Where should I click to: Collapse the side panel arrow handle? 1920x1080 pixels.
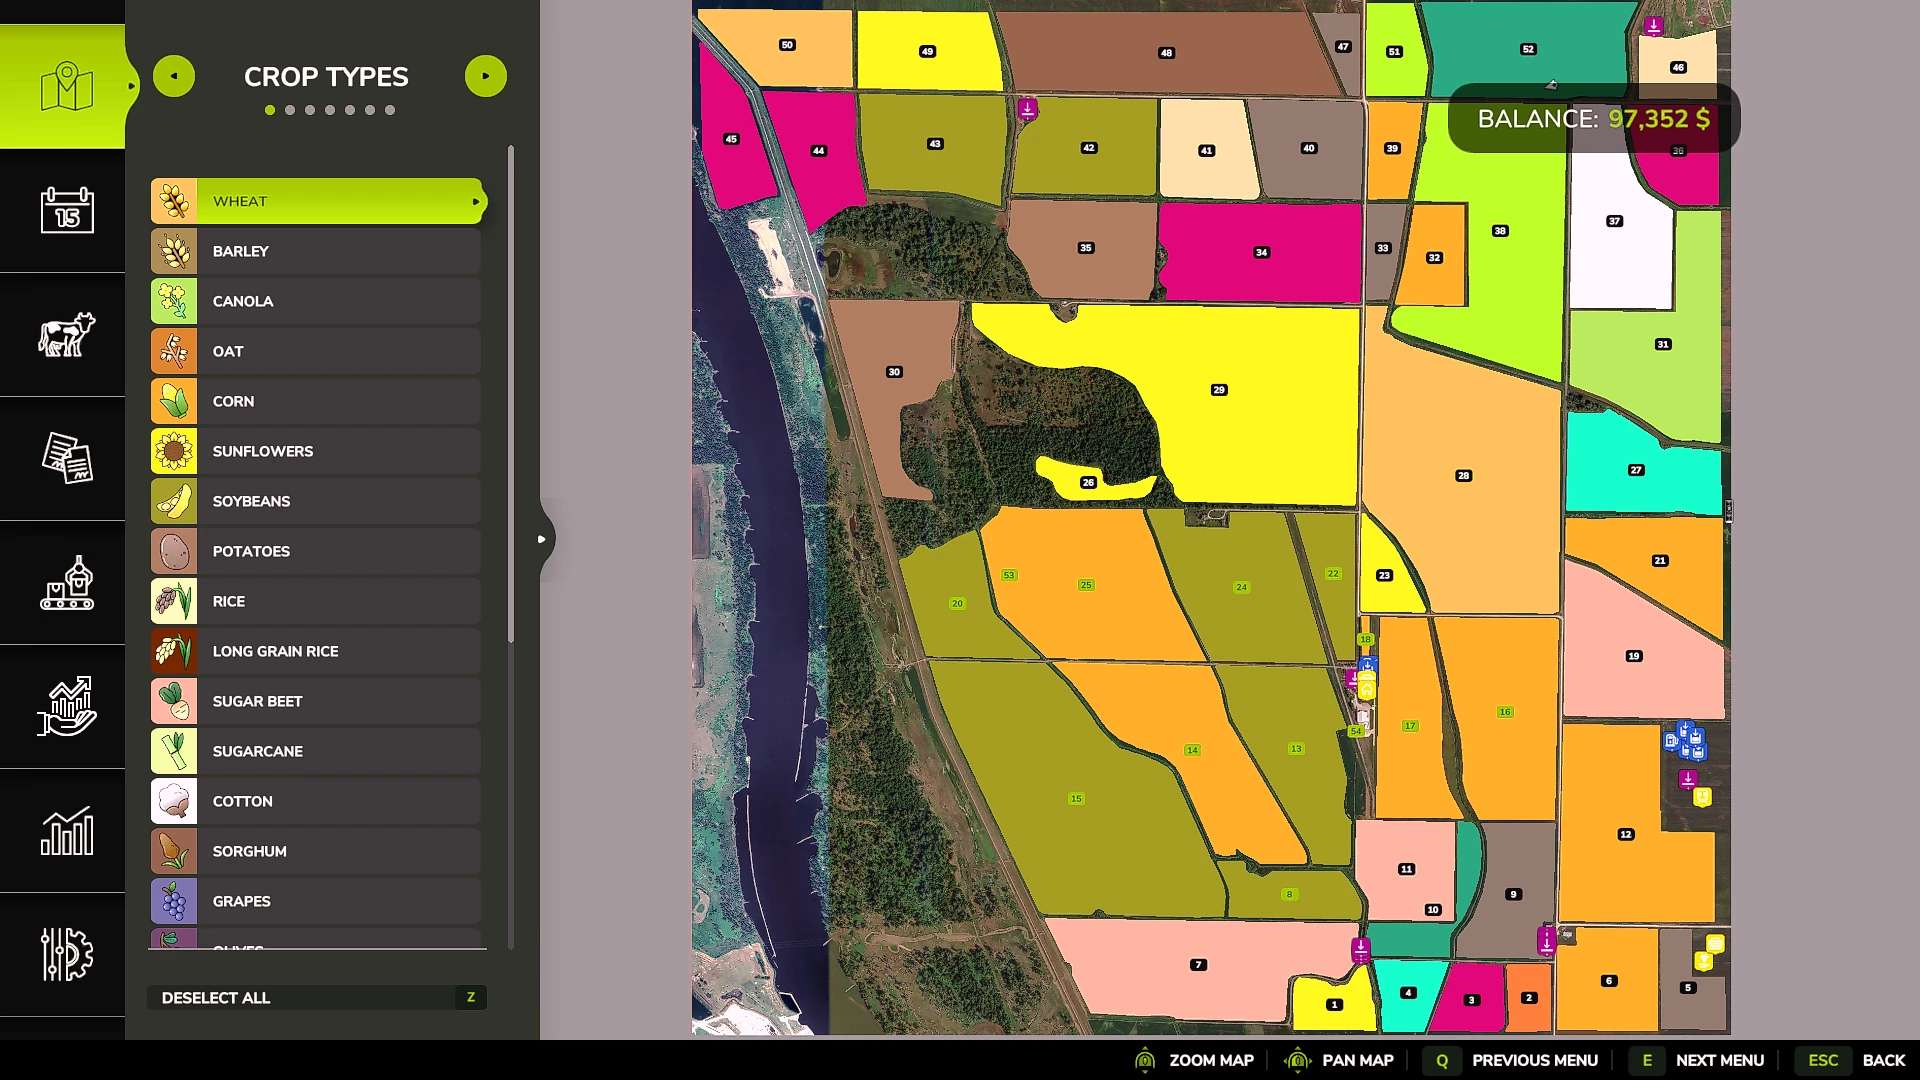(x=542, y=539)
